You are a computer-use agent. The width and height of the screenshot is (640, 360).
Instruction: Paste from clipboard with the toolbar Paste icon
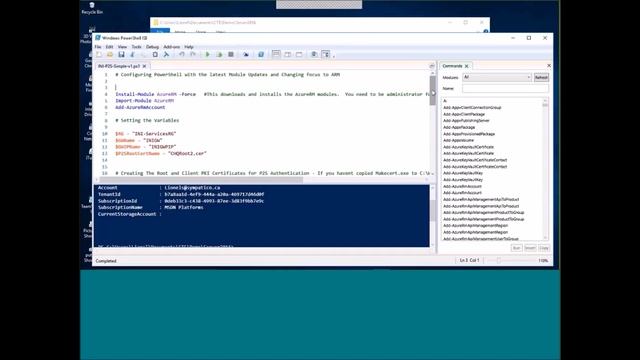coord(155,54)
